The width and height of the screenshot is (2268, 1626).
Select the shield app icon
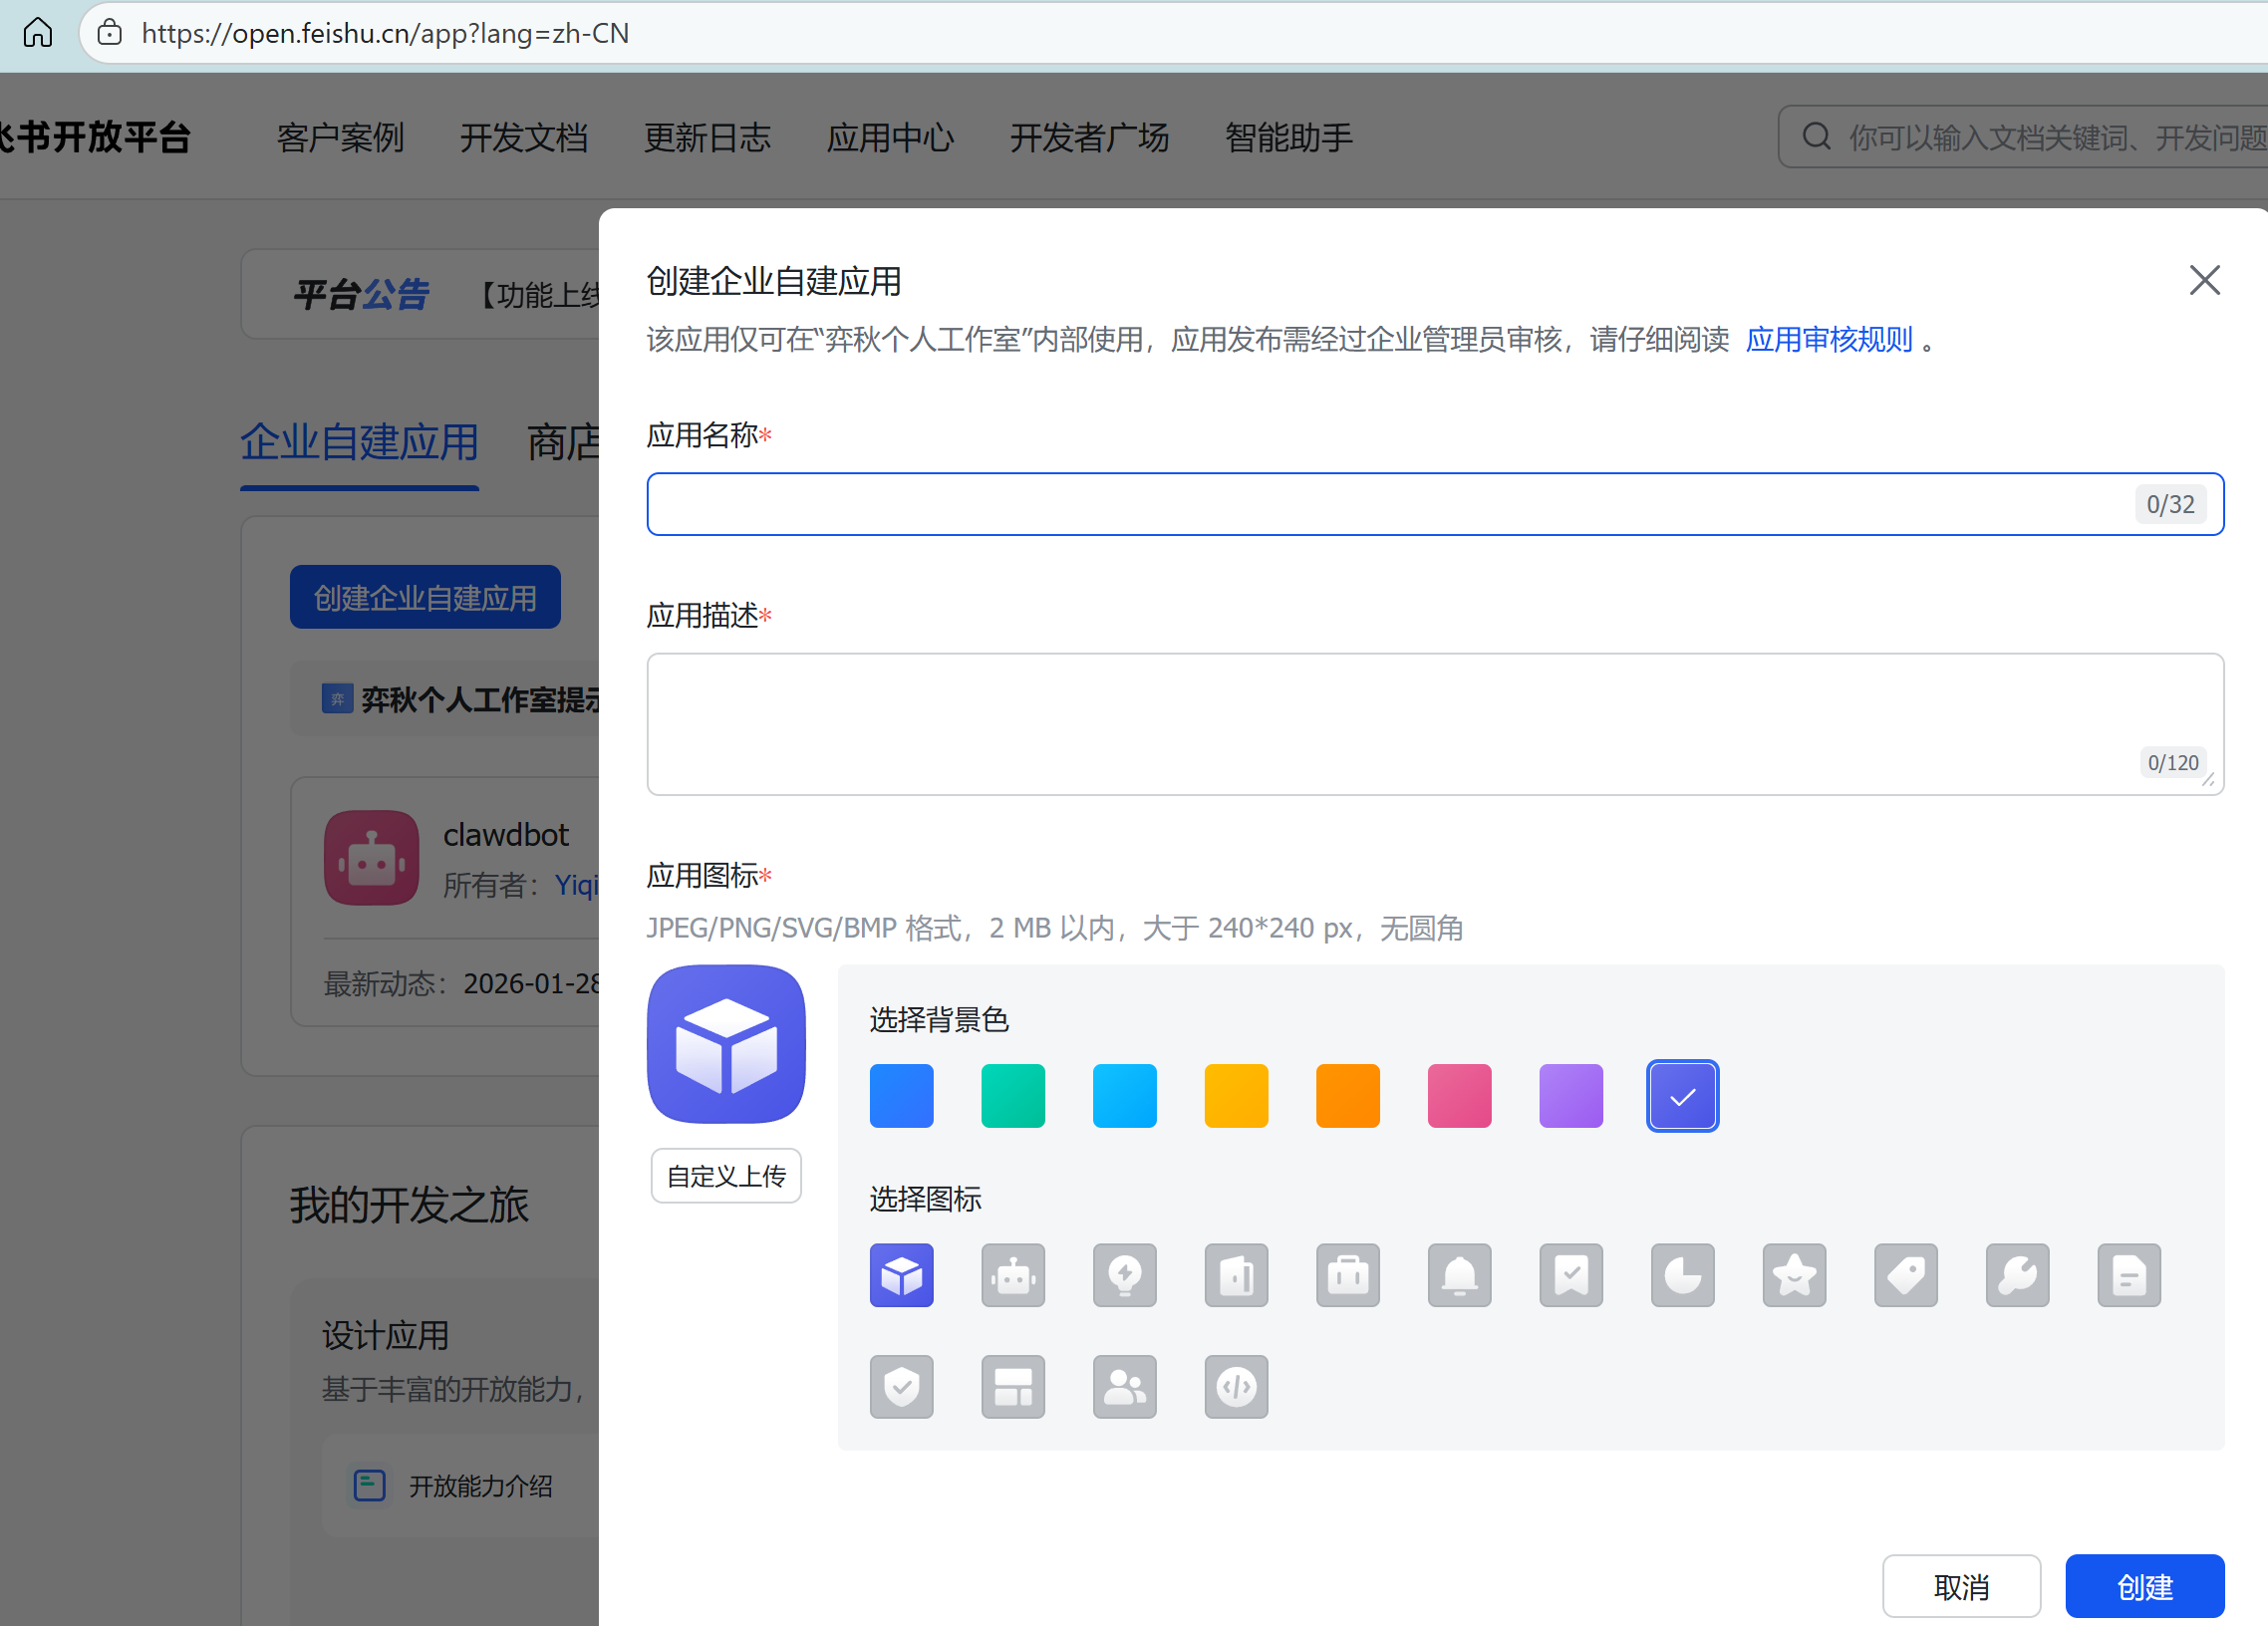(901, 1386)
